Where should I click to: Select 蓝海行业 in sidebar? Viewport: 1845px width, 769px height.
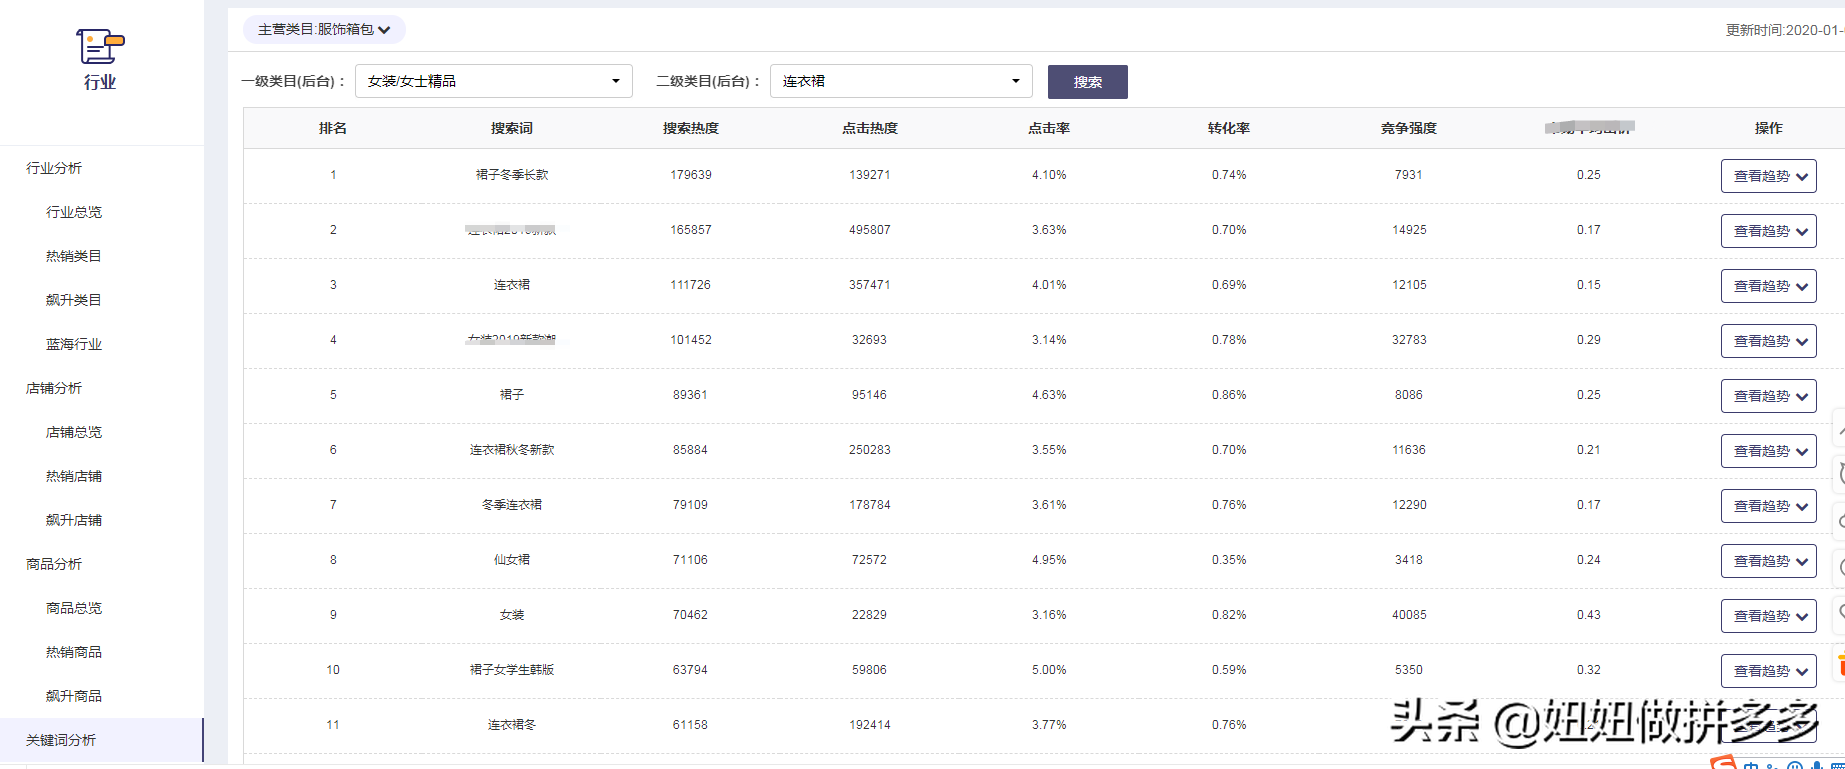click(x=74, y=344)
